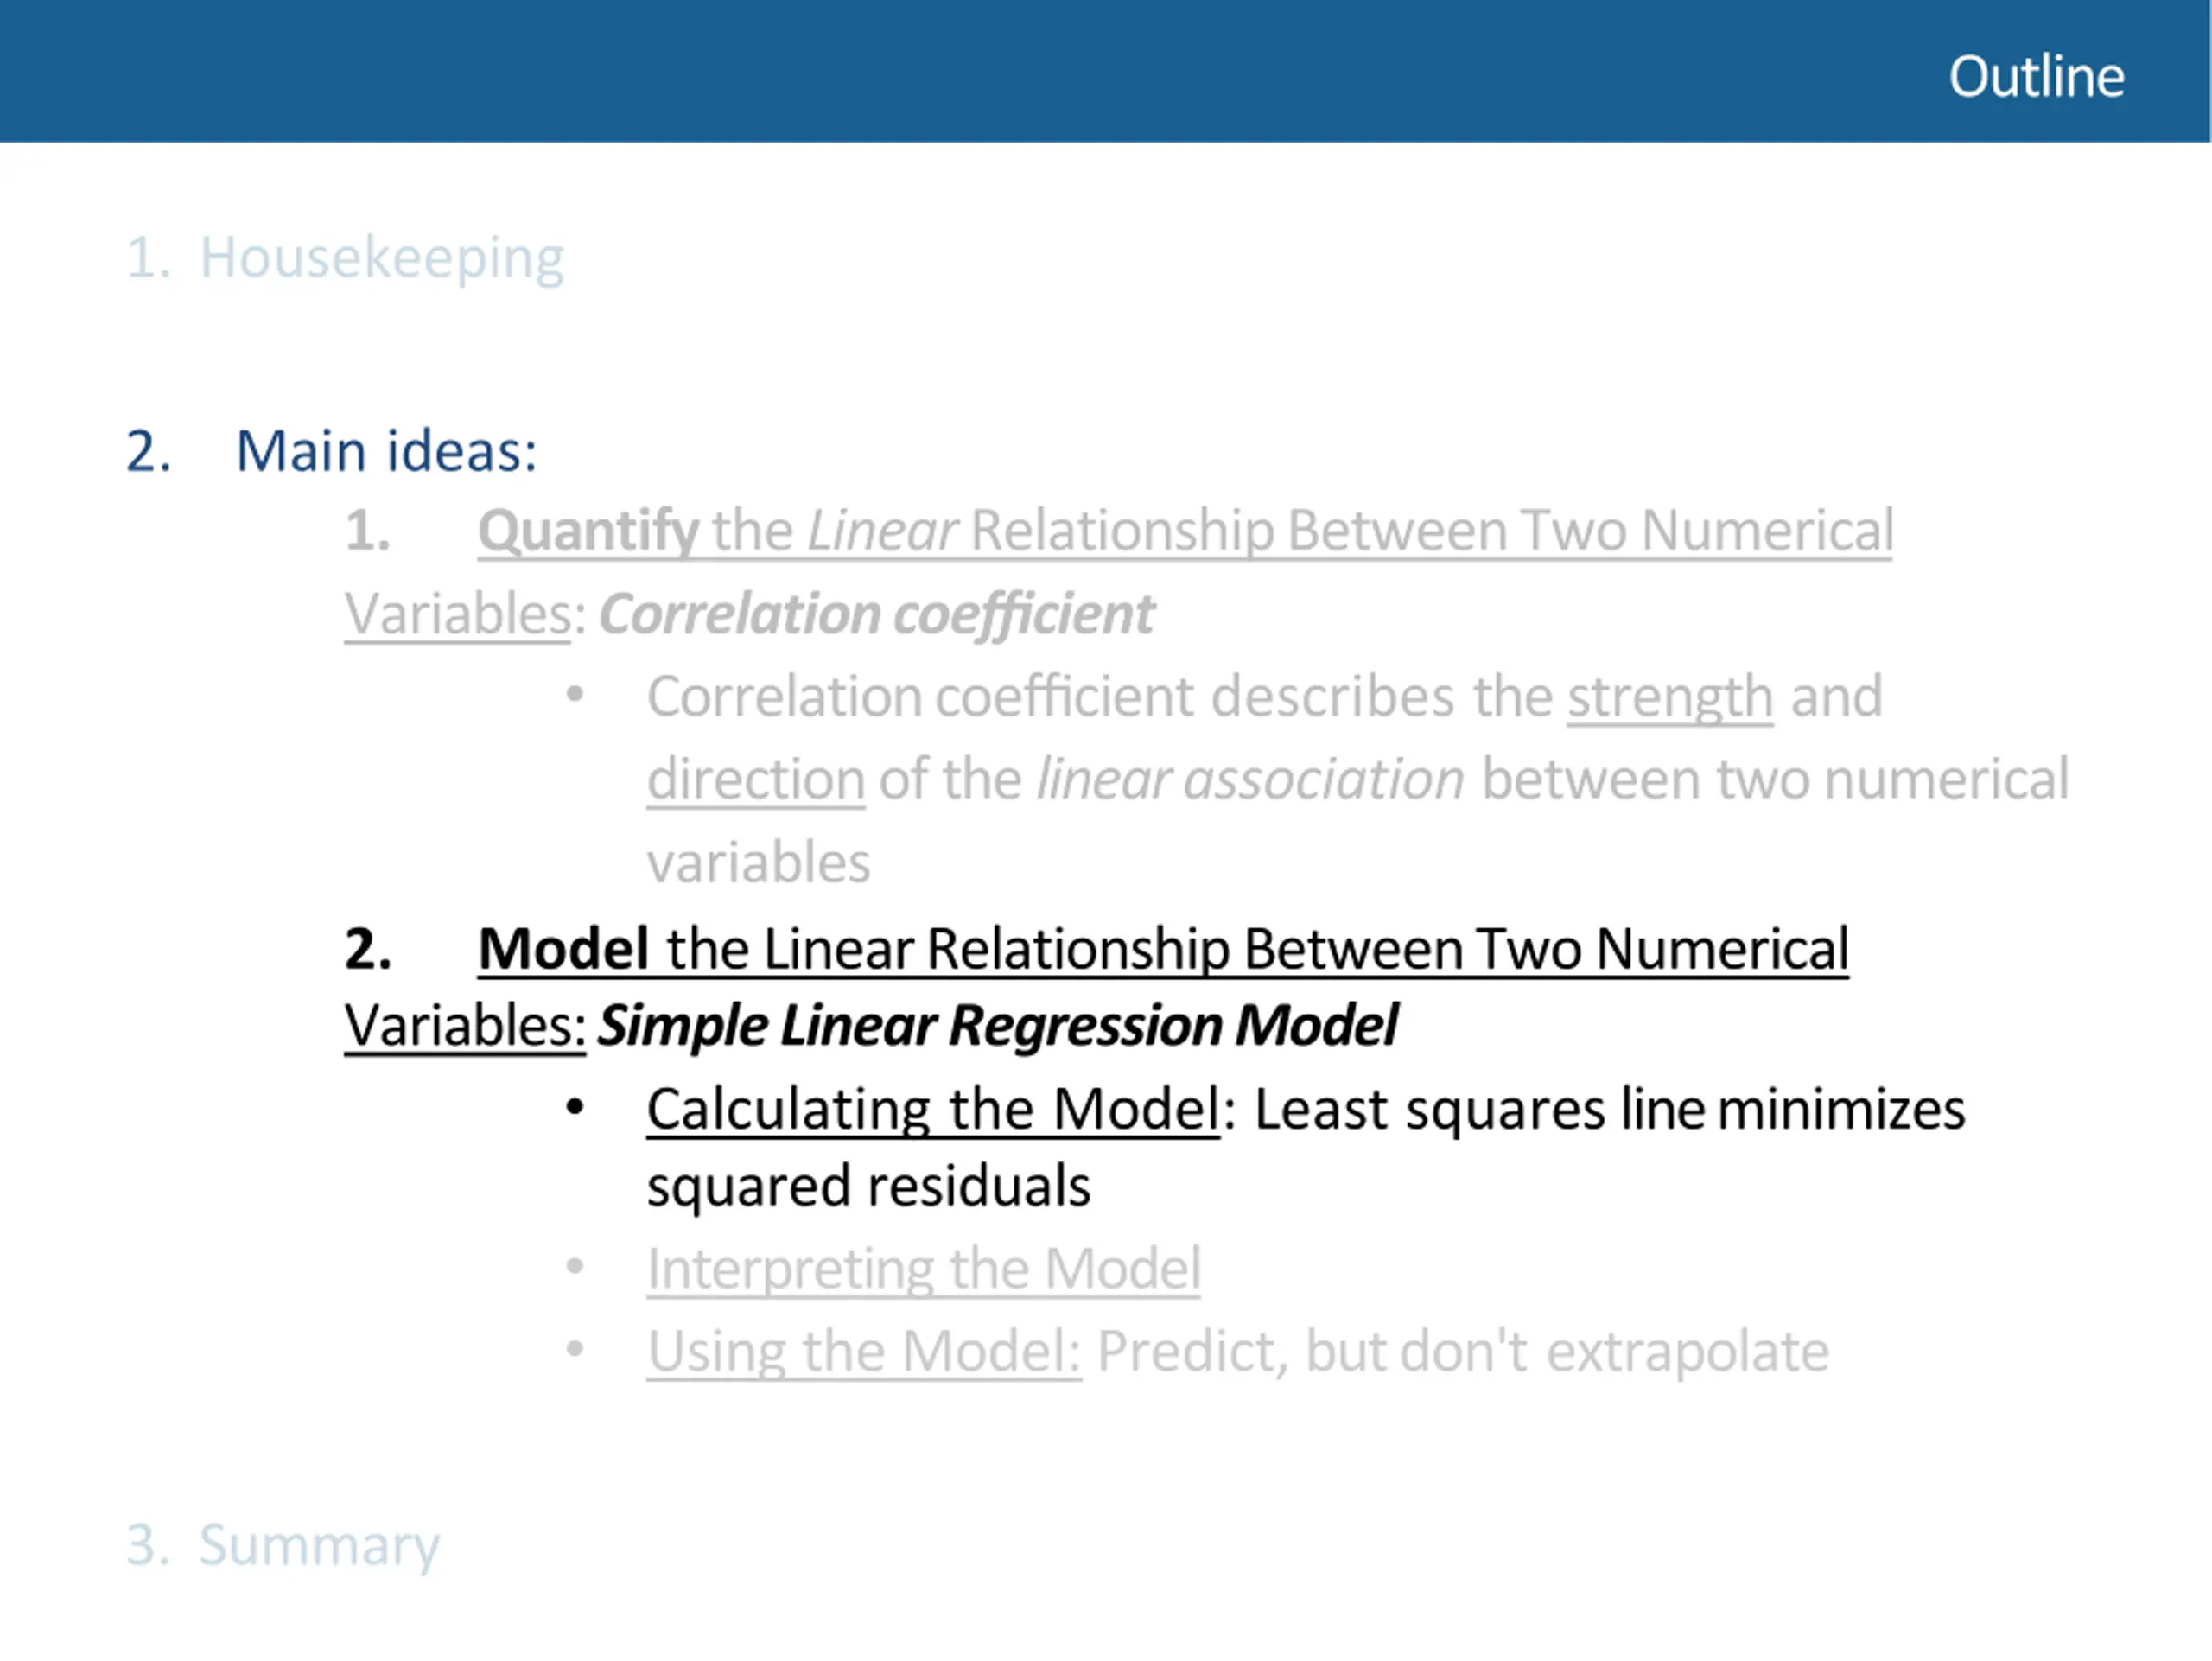The height and width of the screenshot is (1661, 2212).
Task: Click the Outline title in header
Action: tap(2036, 77)
